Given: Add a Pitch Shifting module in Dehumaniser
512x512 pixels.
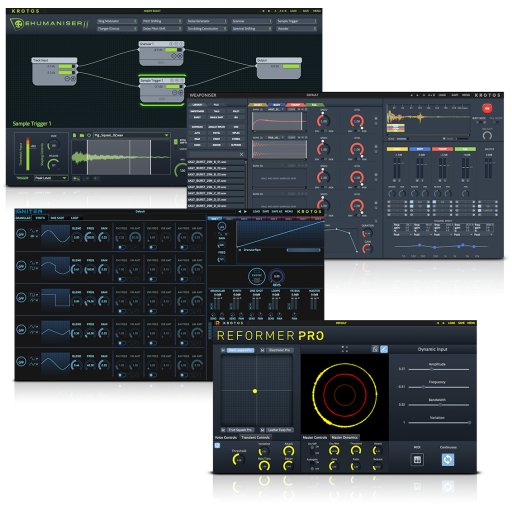Looking at the screenshot, I should coord(162,21).
